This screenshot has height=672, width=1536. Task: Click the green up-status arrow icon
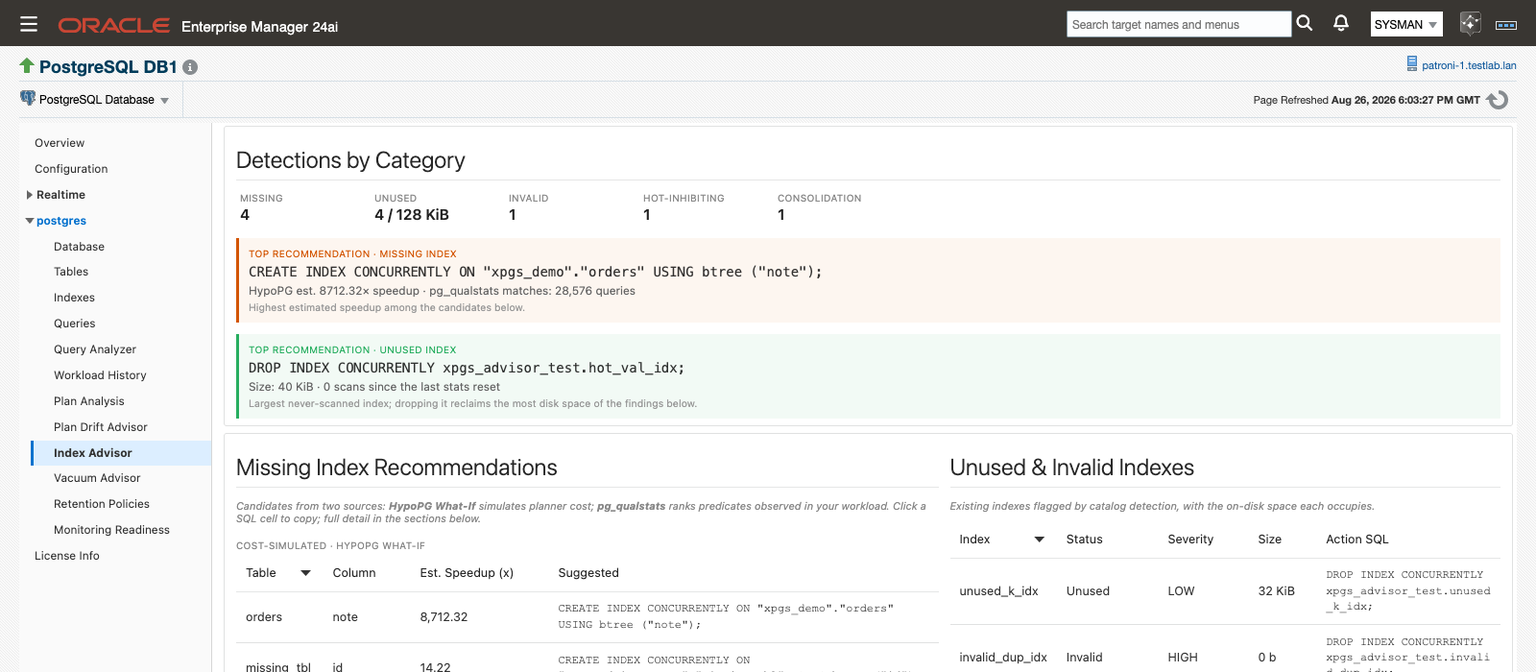[27, 66]
